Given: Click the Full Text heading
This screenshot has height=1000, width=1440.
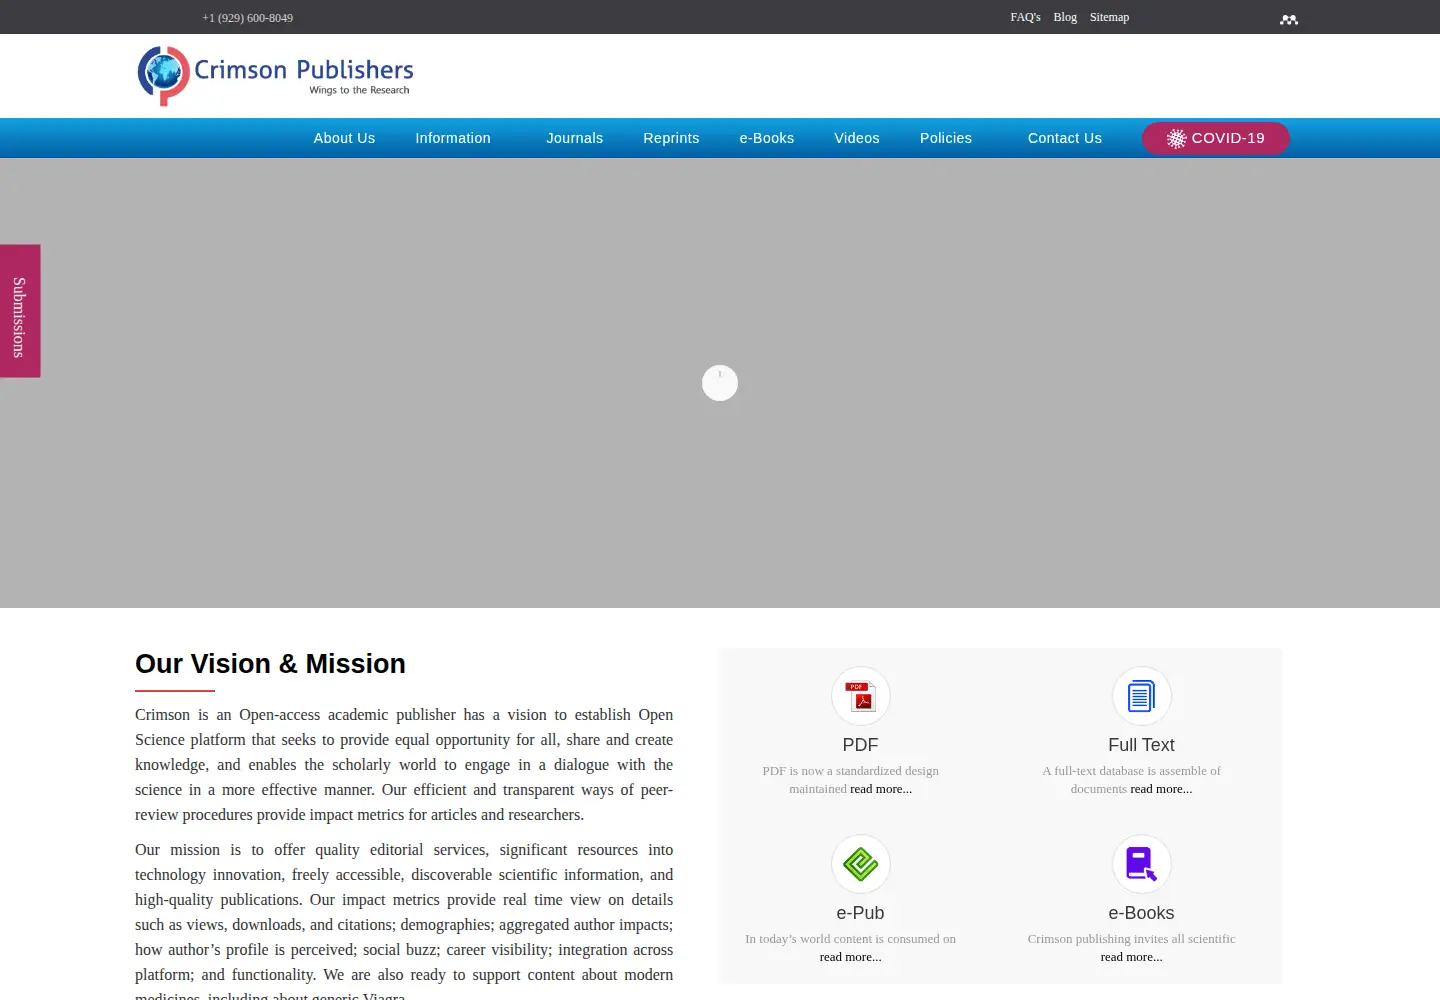Looking at the screenshot, I should click(1141, 745).
